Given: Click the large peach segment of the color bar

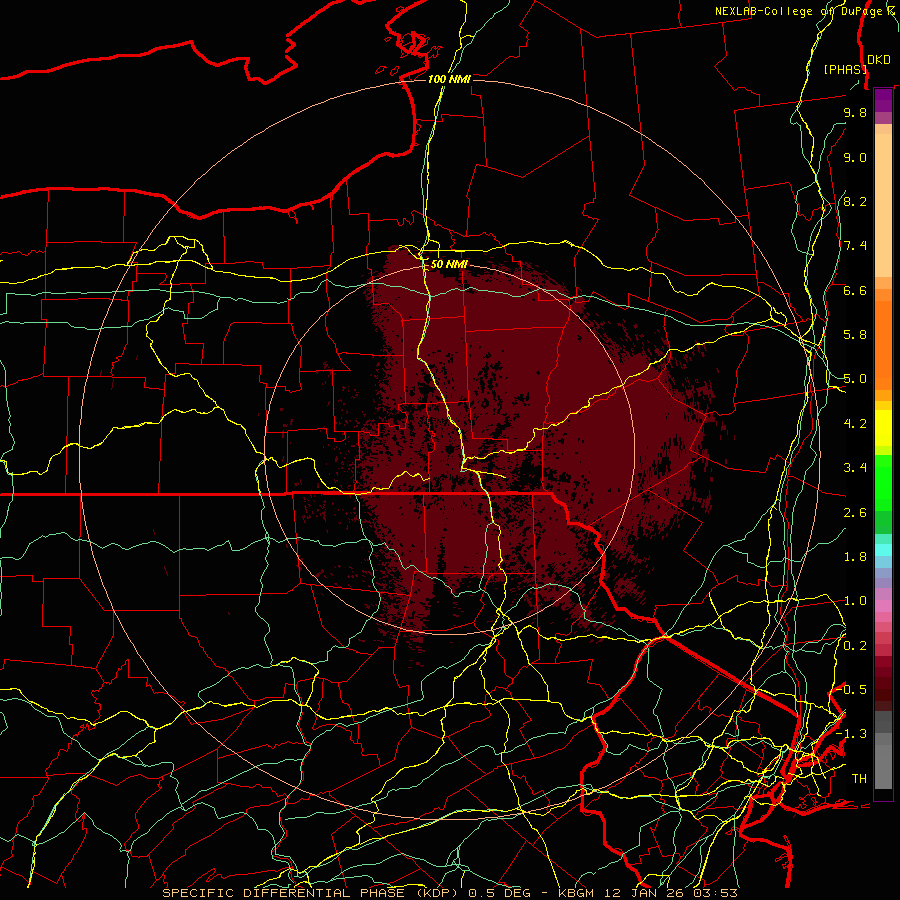Looking at the screenshot, I should [x=883, y=205].
